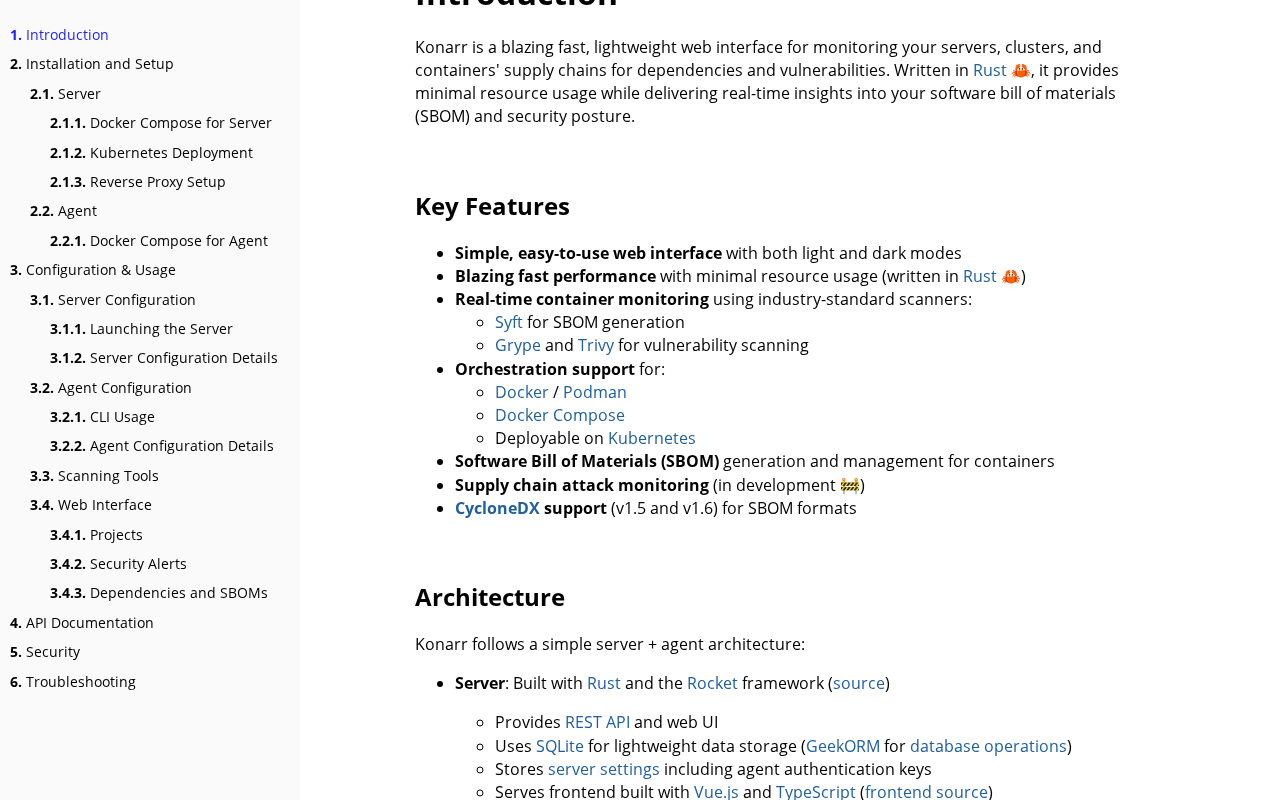Screen dimensions: 1280x800
Task: Click the REST API link
Action: point(597,722)
